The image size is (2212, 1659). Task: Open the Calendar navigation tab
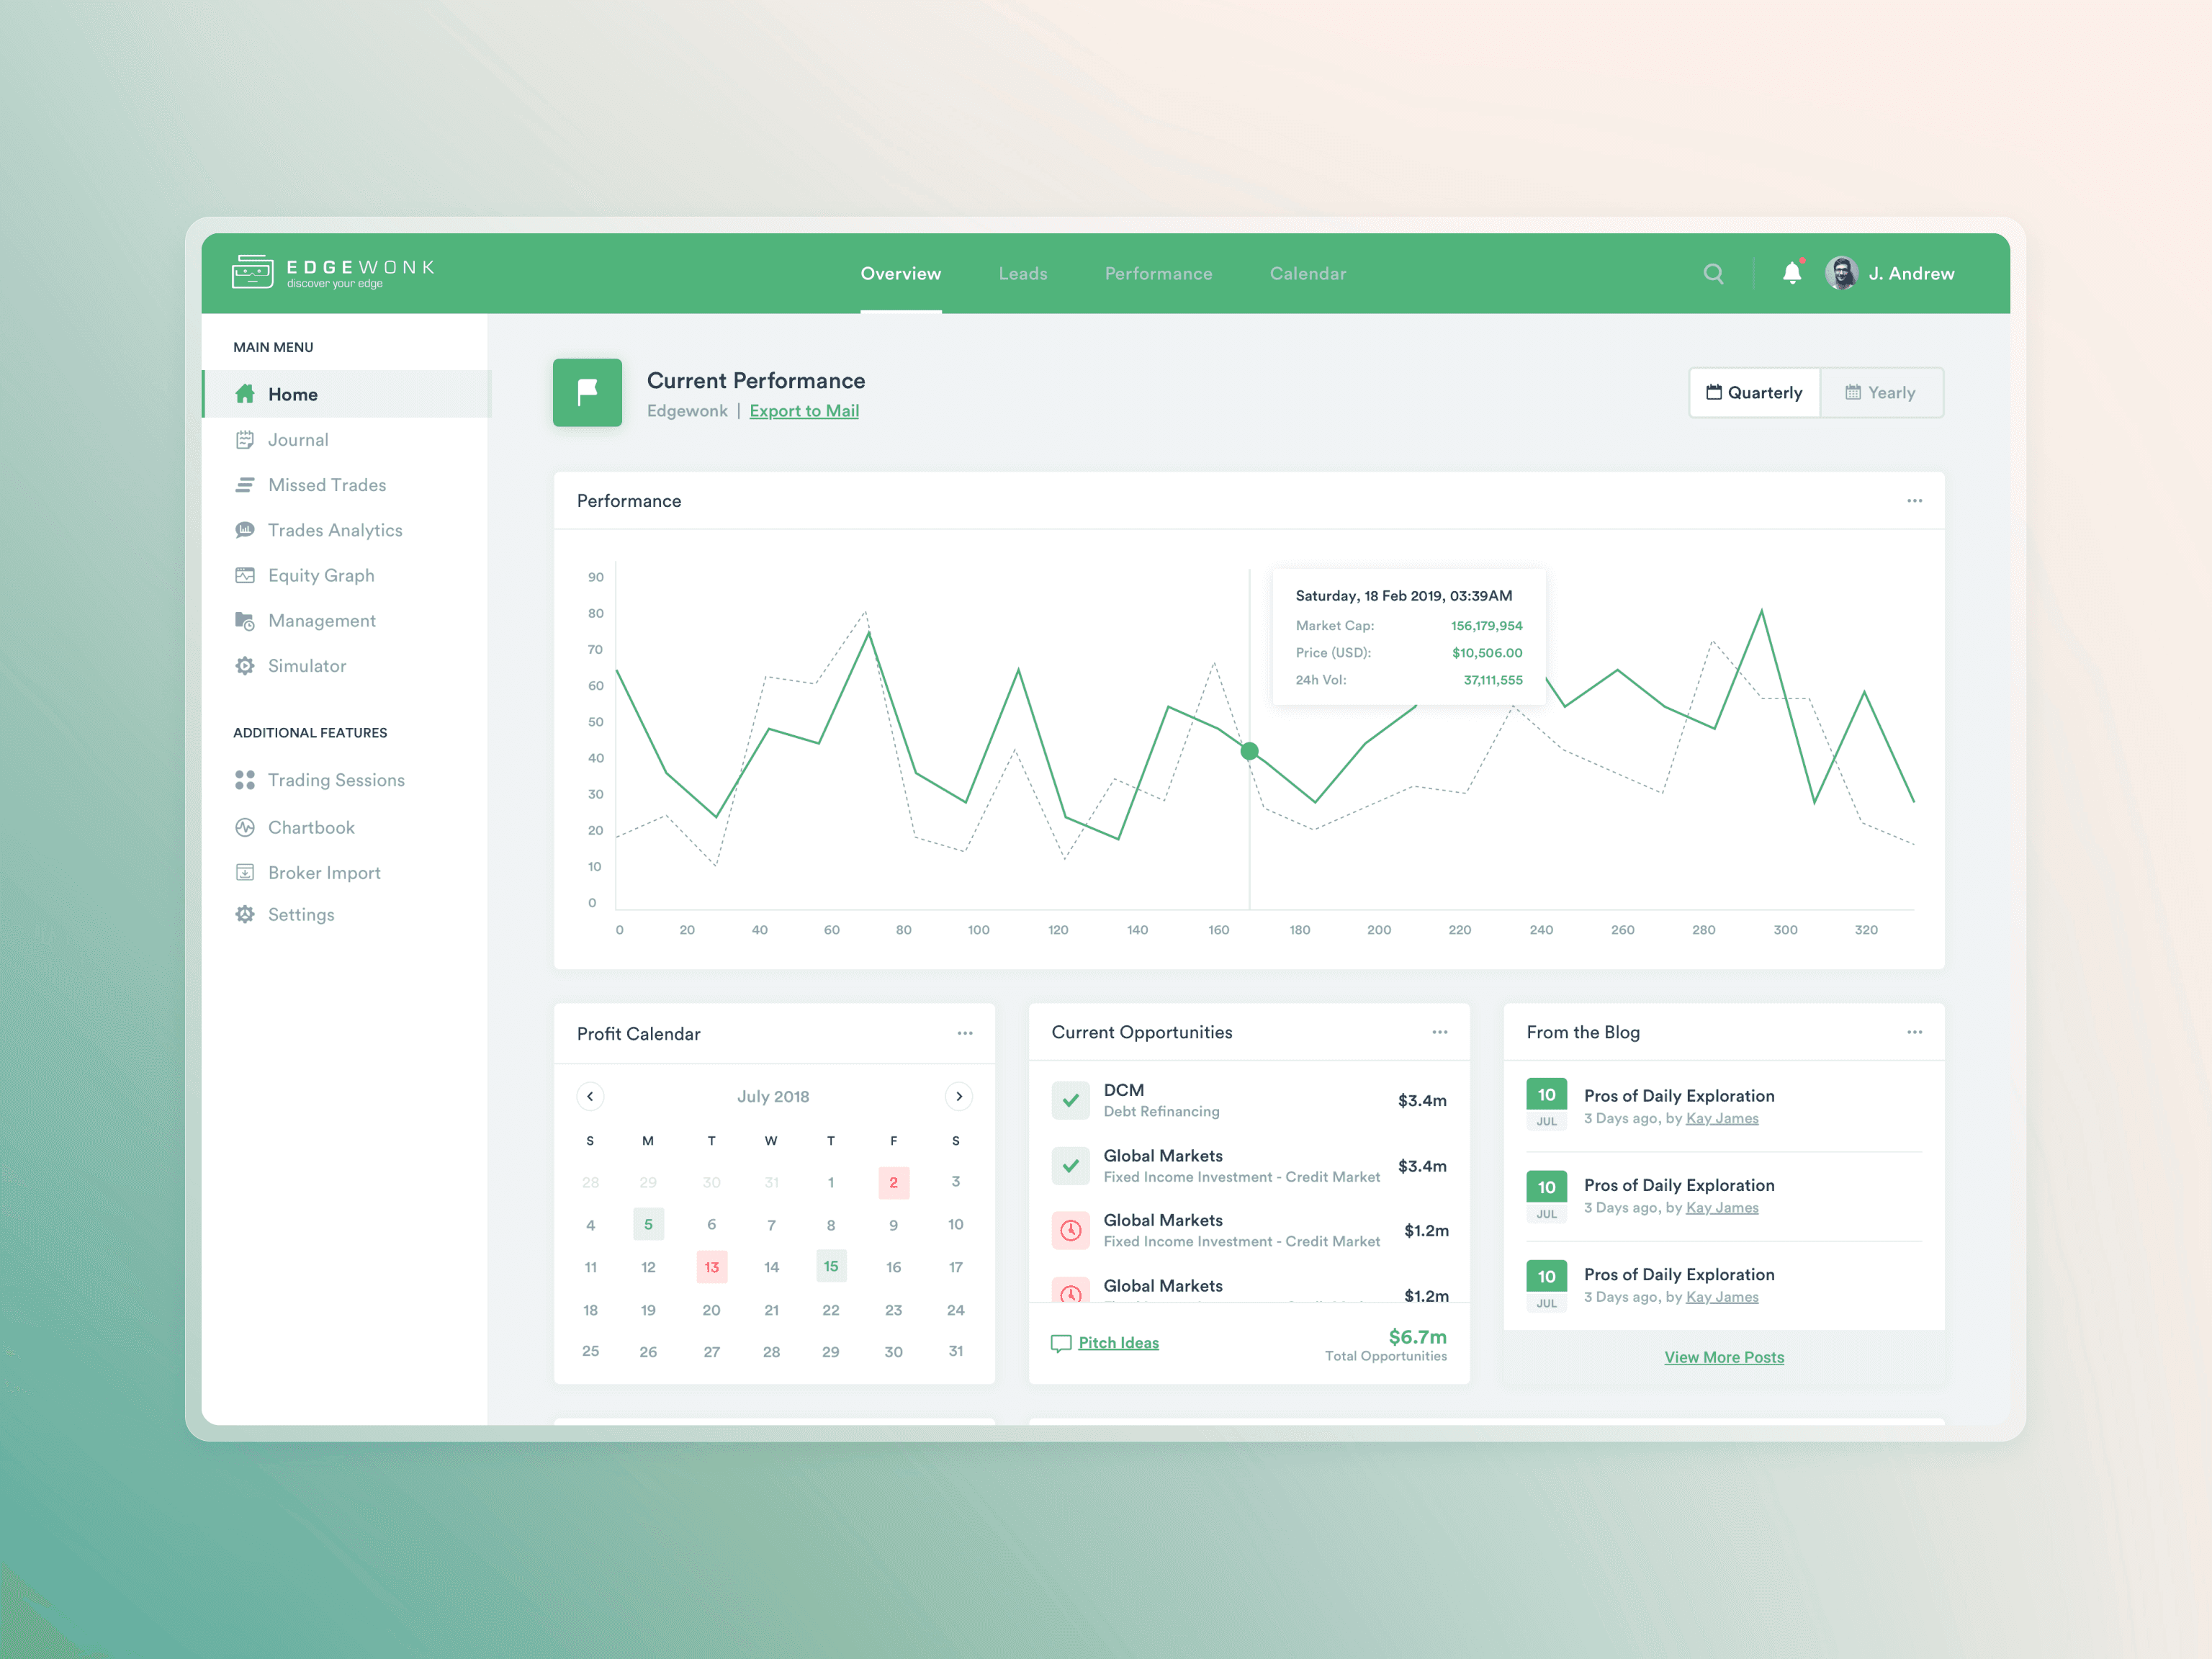[1307, 273]
